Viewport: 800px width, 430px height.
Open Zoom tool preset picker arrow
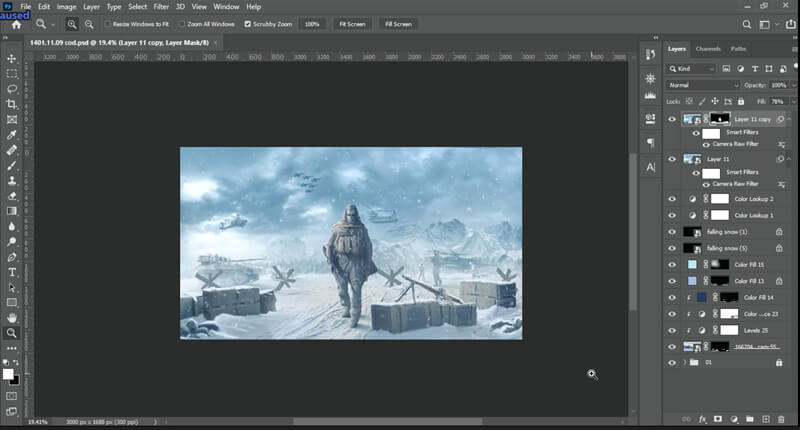click(53, 24)
